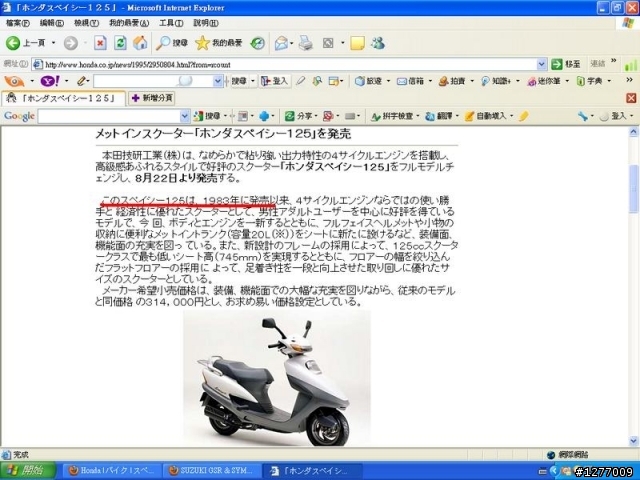Switch to Honda バイク taskbar window
The image size is (640, 480).
[111, 471]
